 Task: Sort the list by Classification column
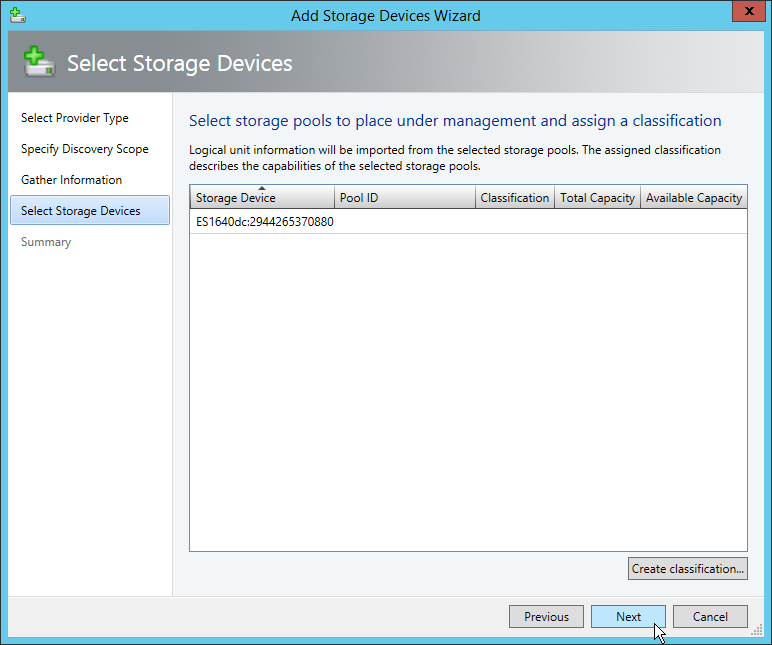(514, 198)
